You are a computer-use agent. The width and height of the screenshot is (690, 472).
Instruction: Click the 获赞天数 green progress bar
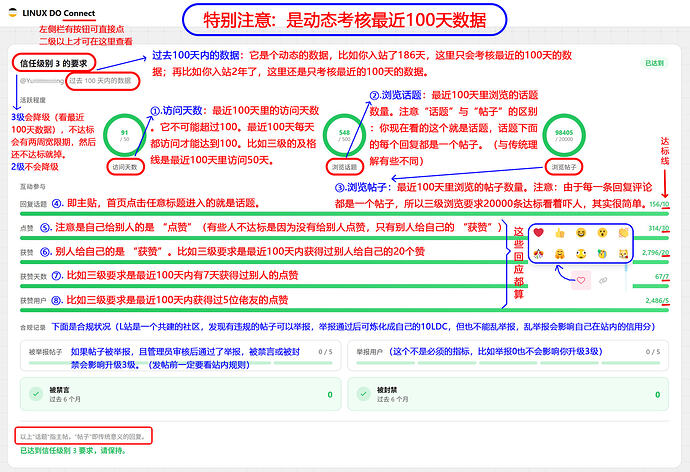[344, 286]
